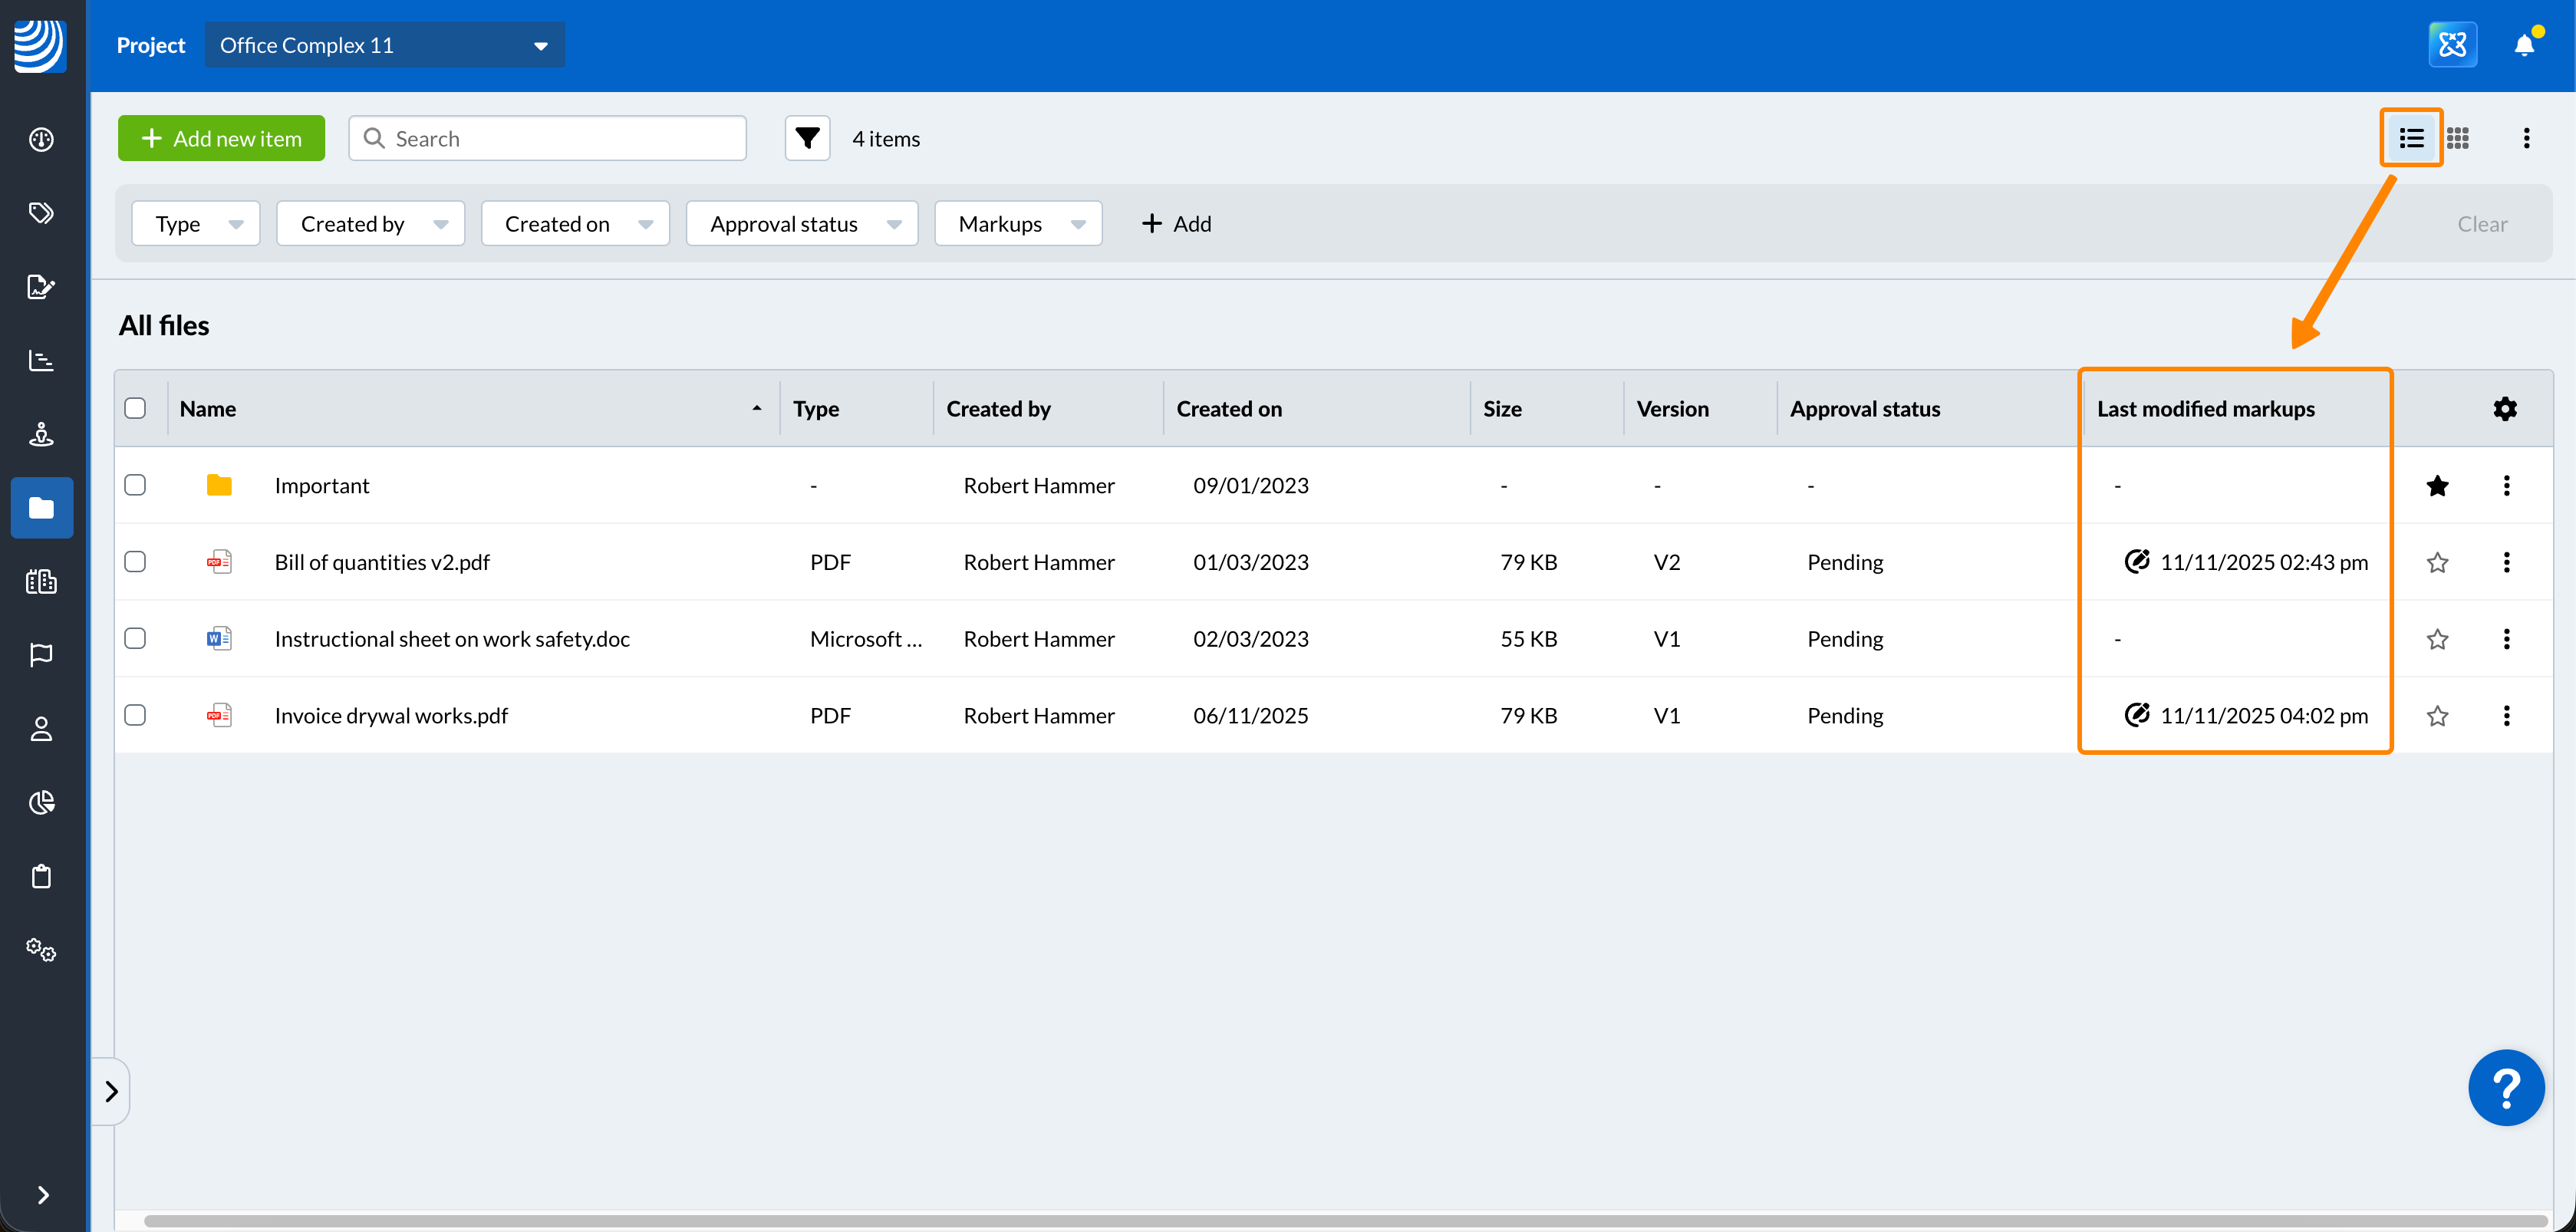Open the Office Complex 11 project dropdown
This screenshot has width=2576, height=1232.
coord(384,45)
